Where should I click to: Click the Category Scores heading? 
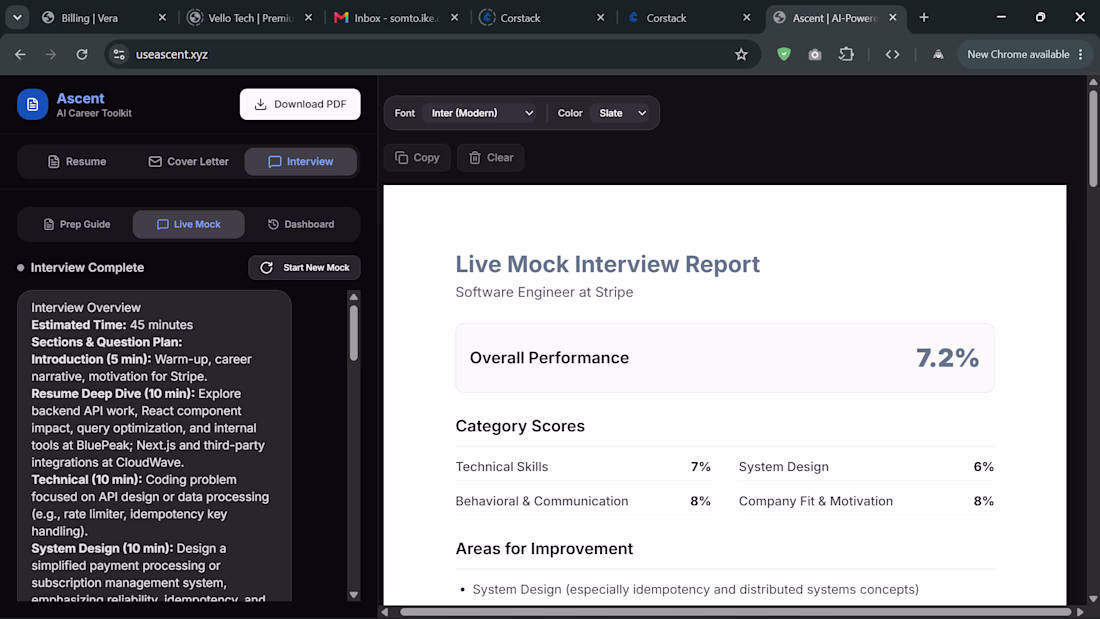(x=520, y=426)
